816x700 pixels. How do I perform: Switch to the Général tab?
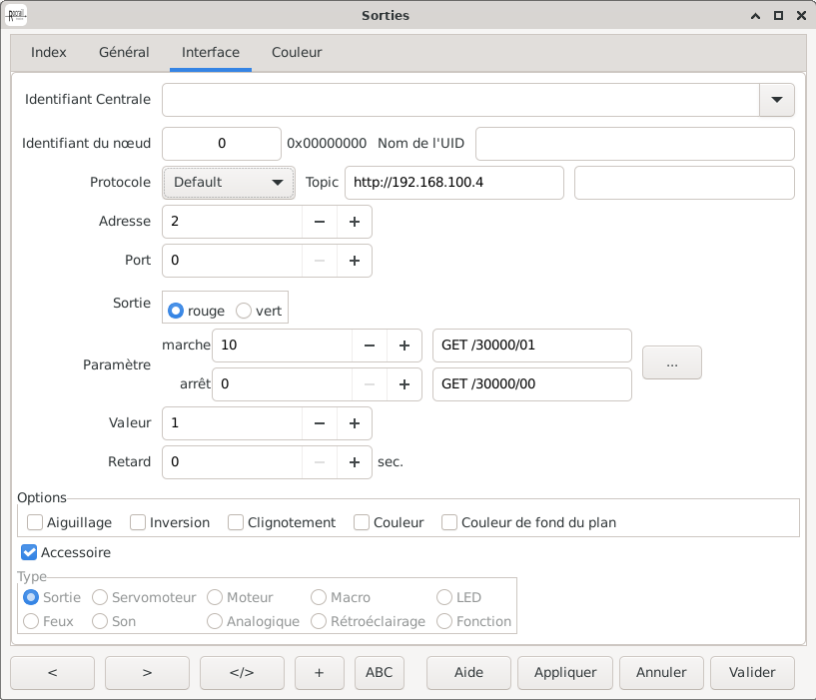(124, 52)
